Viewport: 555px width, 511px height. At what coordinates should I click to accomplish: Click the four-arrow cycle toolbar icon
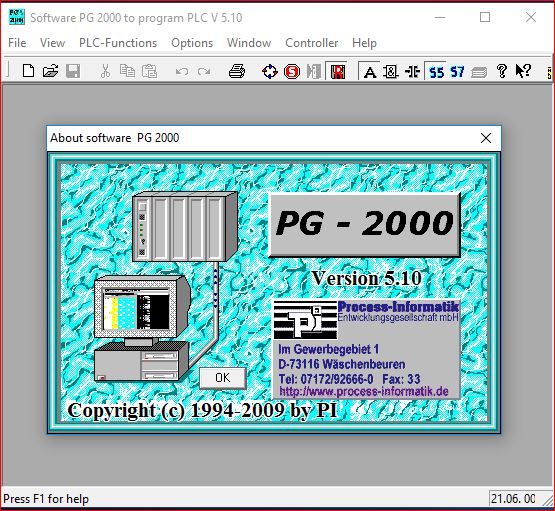click(270, 71)
